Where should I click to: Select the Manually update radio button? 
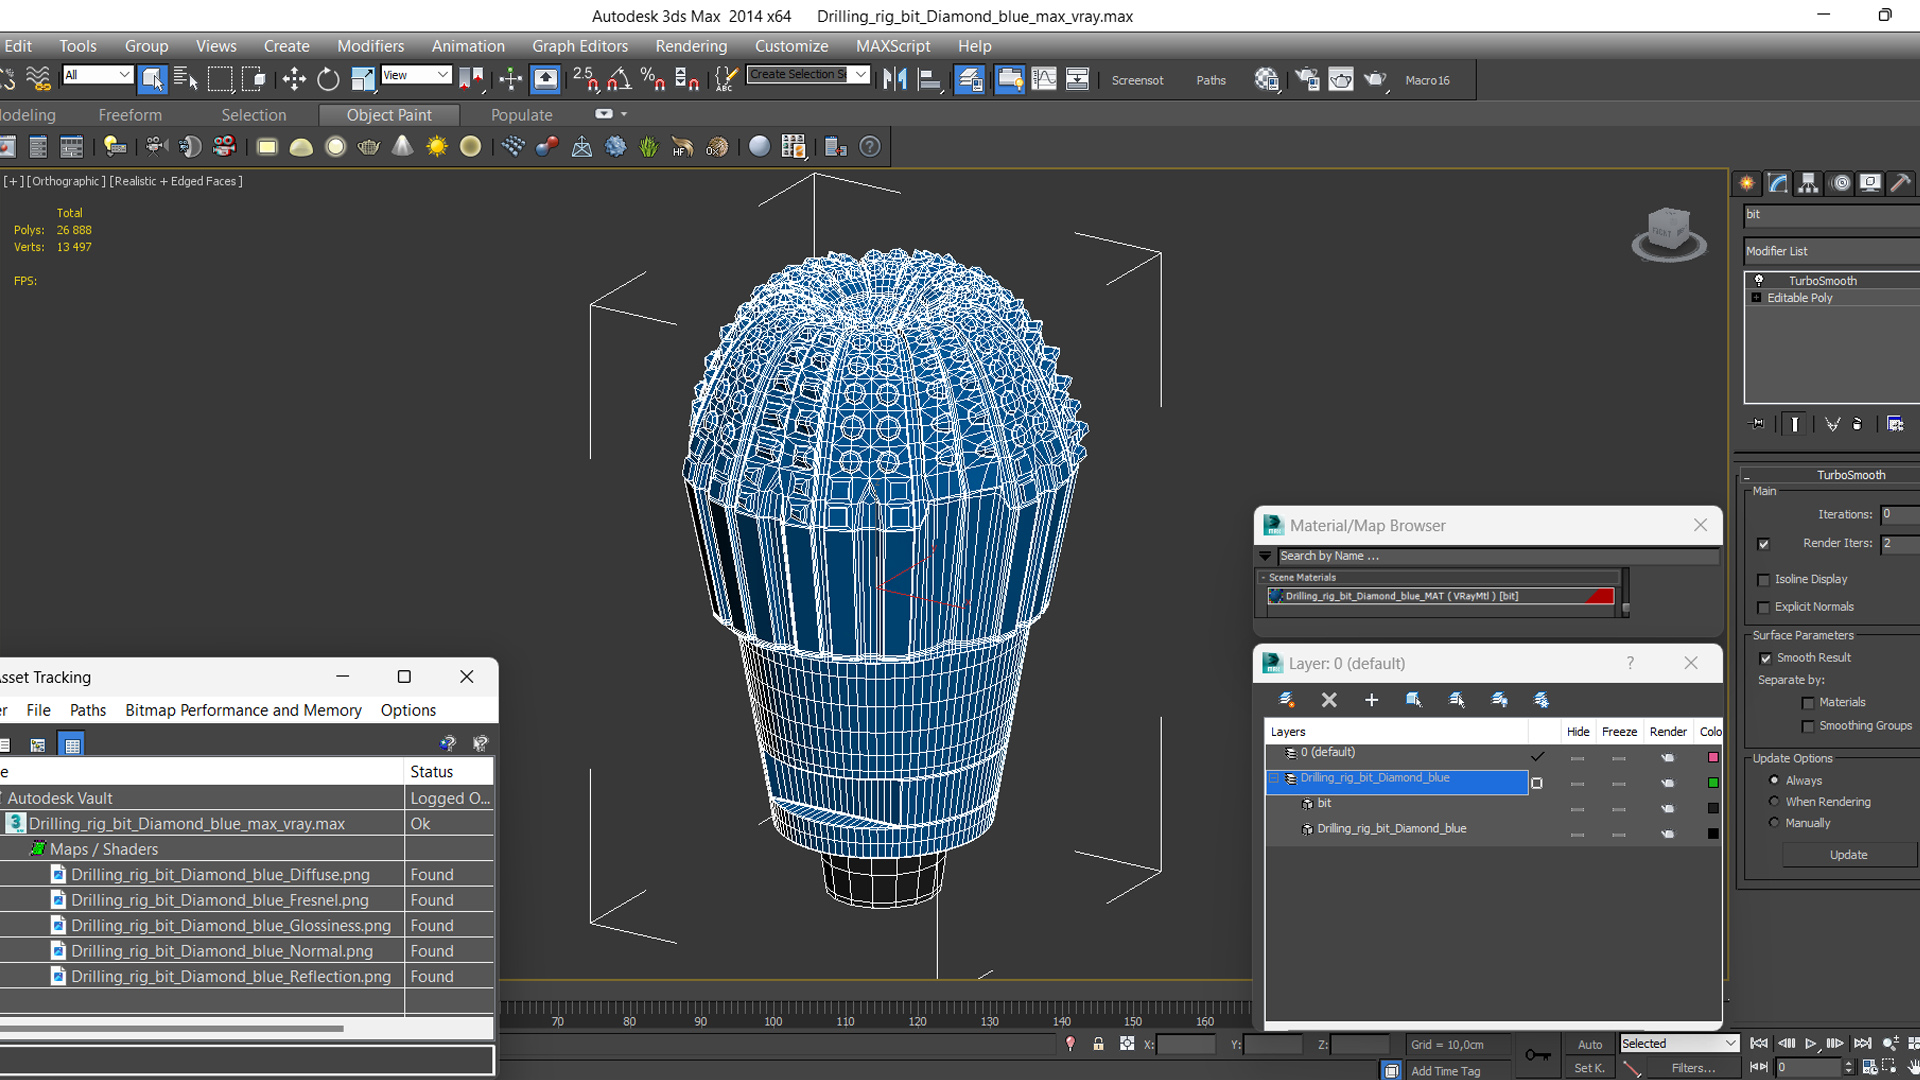(1775, 823)
